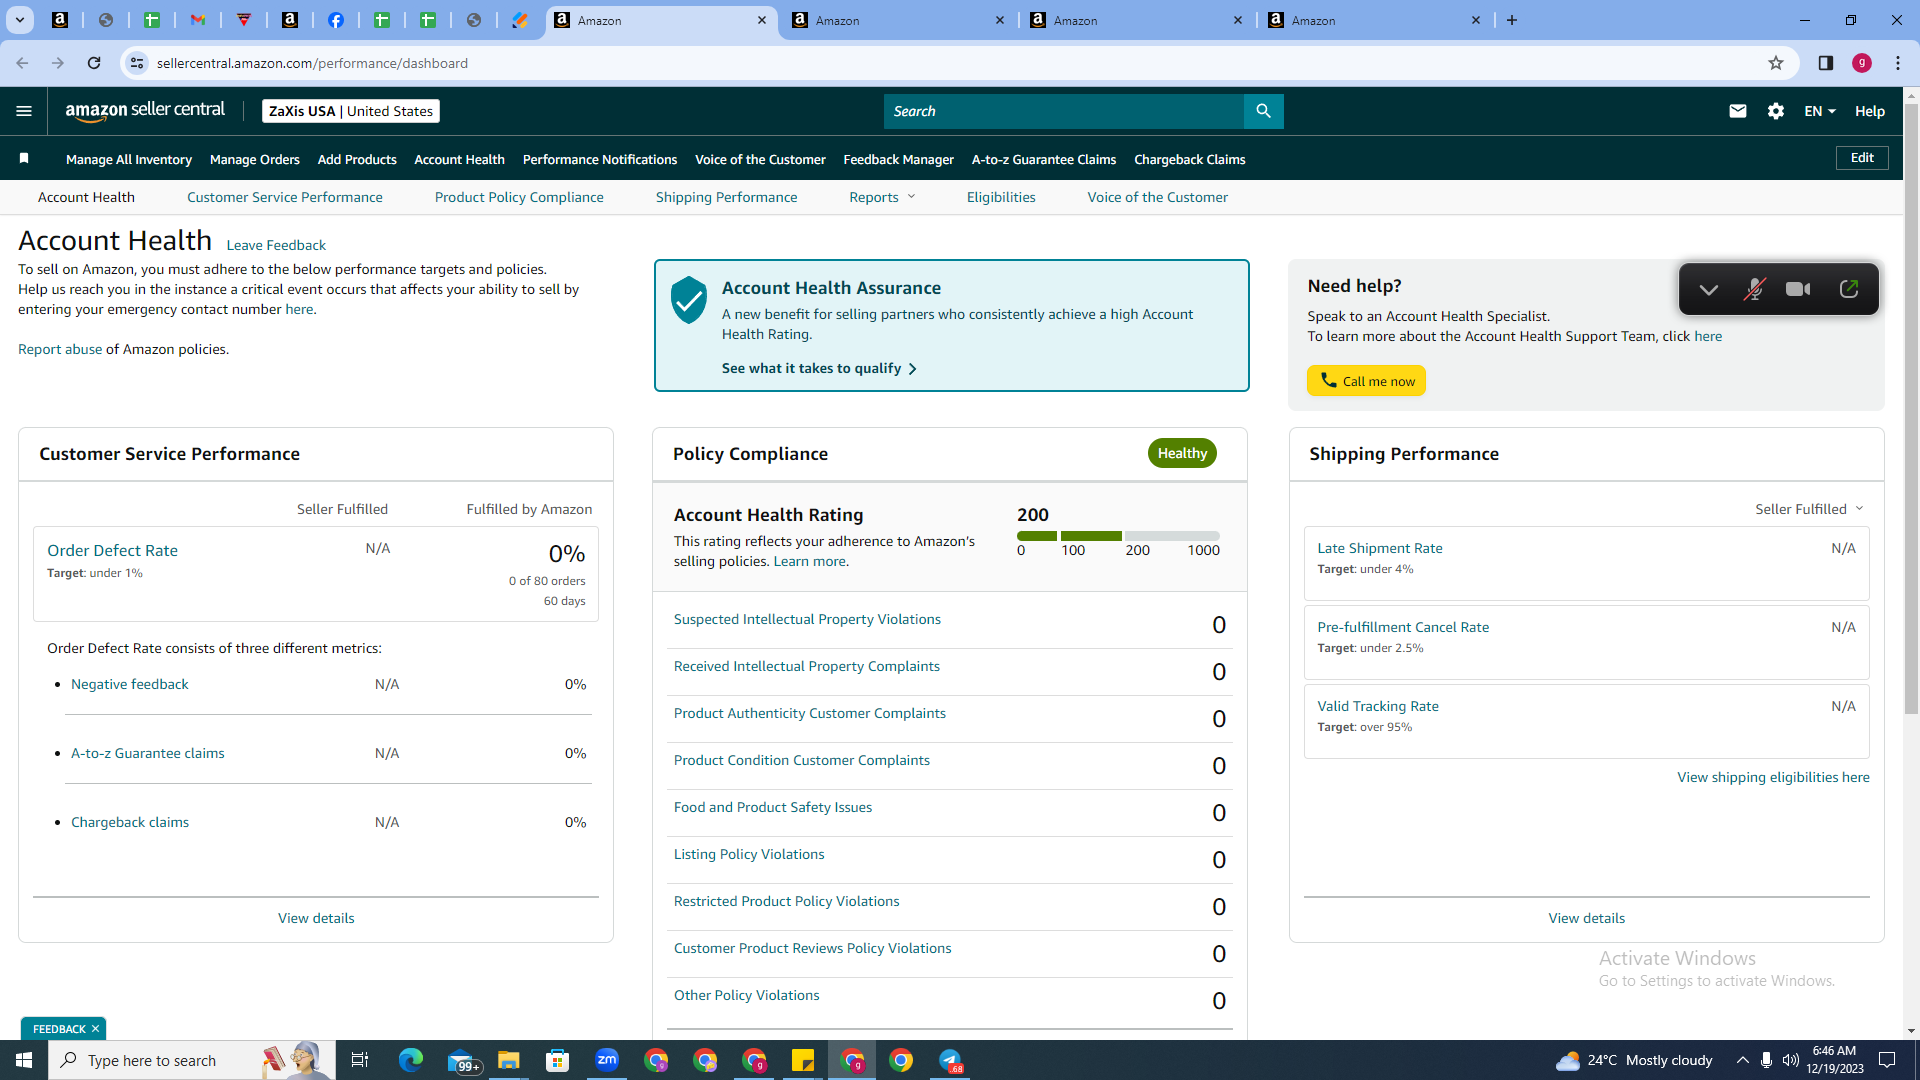
Task: Open Valid Tracking Rate link
Action: coord(1378,706)
